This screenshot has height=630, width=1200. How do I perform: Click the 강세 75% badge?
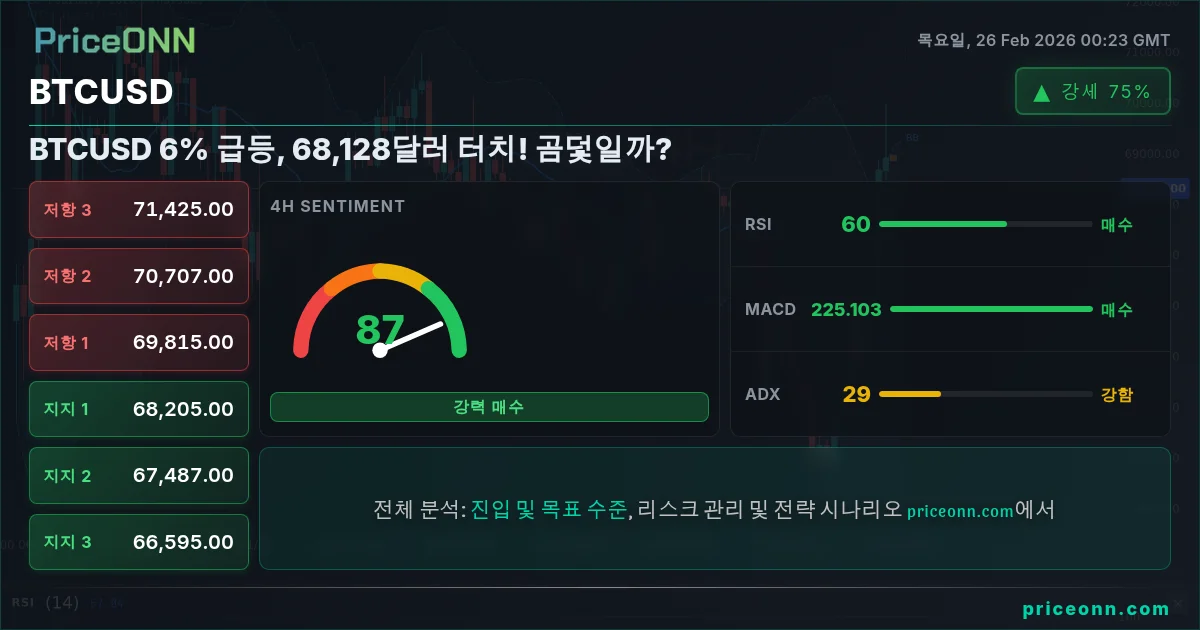point(1092,92)
